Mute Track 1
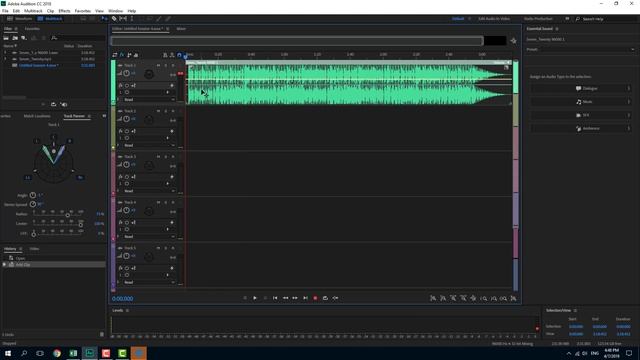640x360 pixels. click(x=158, y=65)
